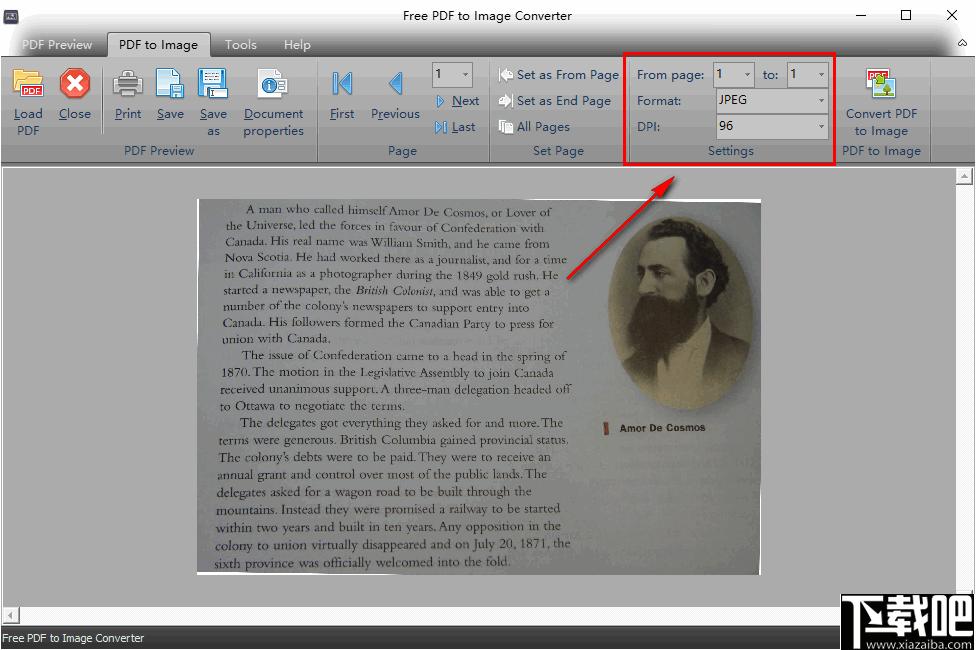Select All Pages
The image size is (976, 650).
tap(534, 127)
